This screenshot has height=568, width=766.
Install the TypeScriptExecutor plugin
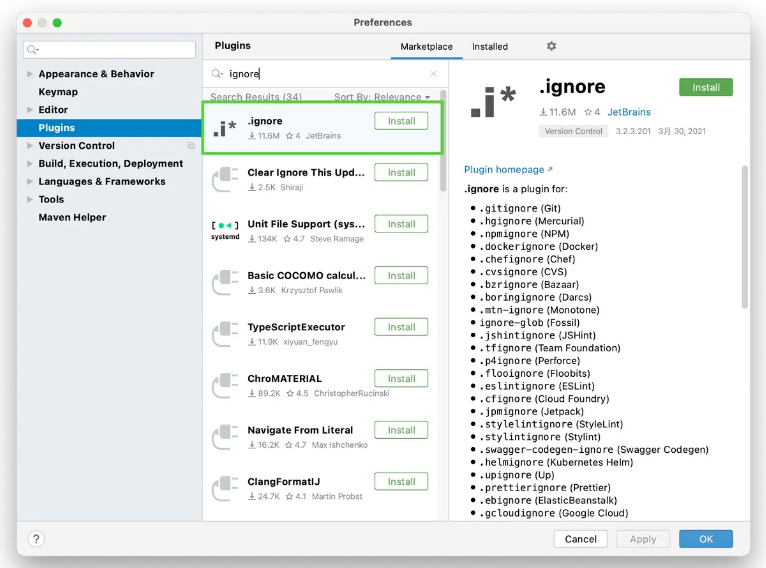point(401,327)
